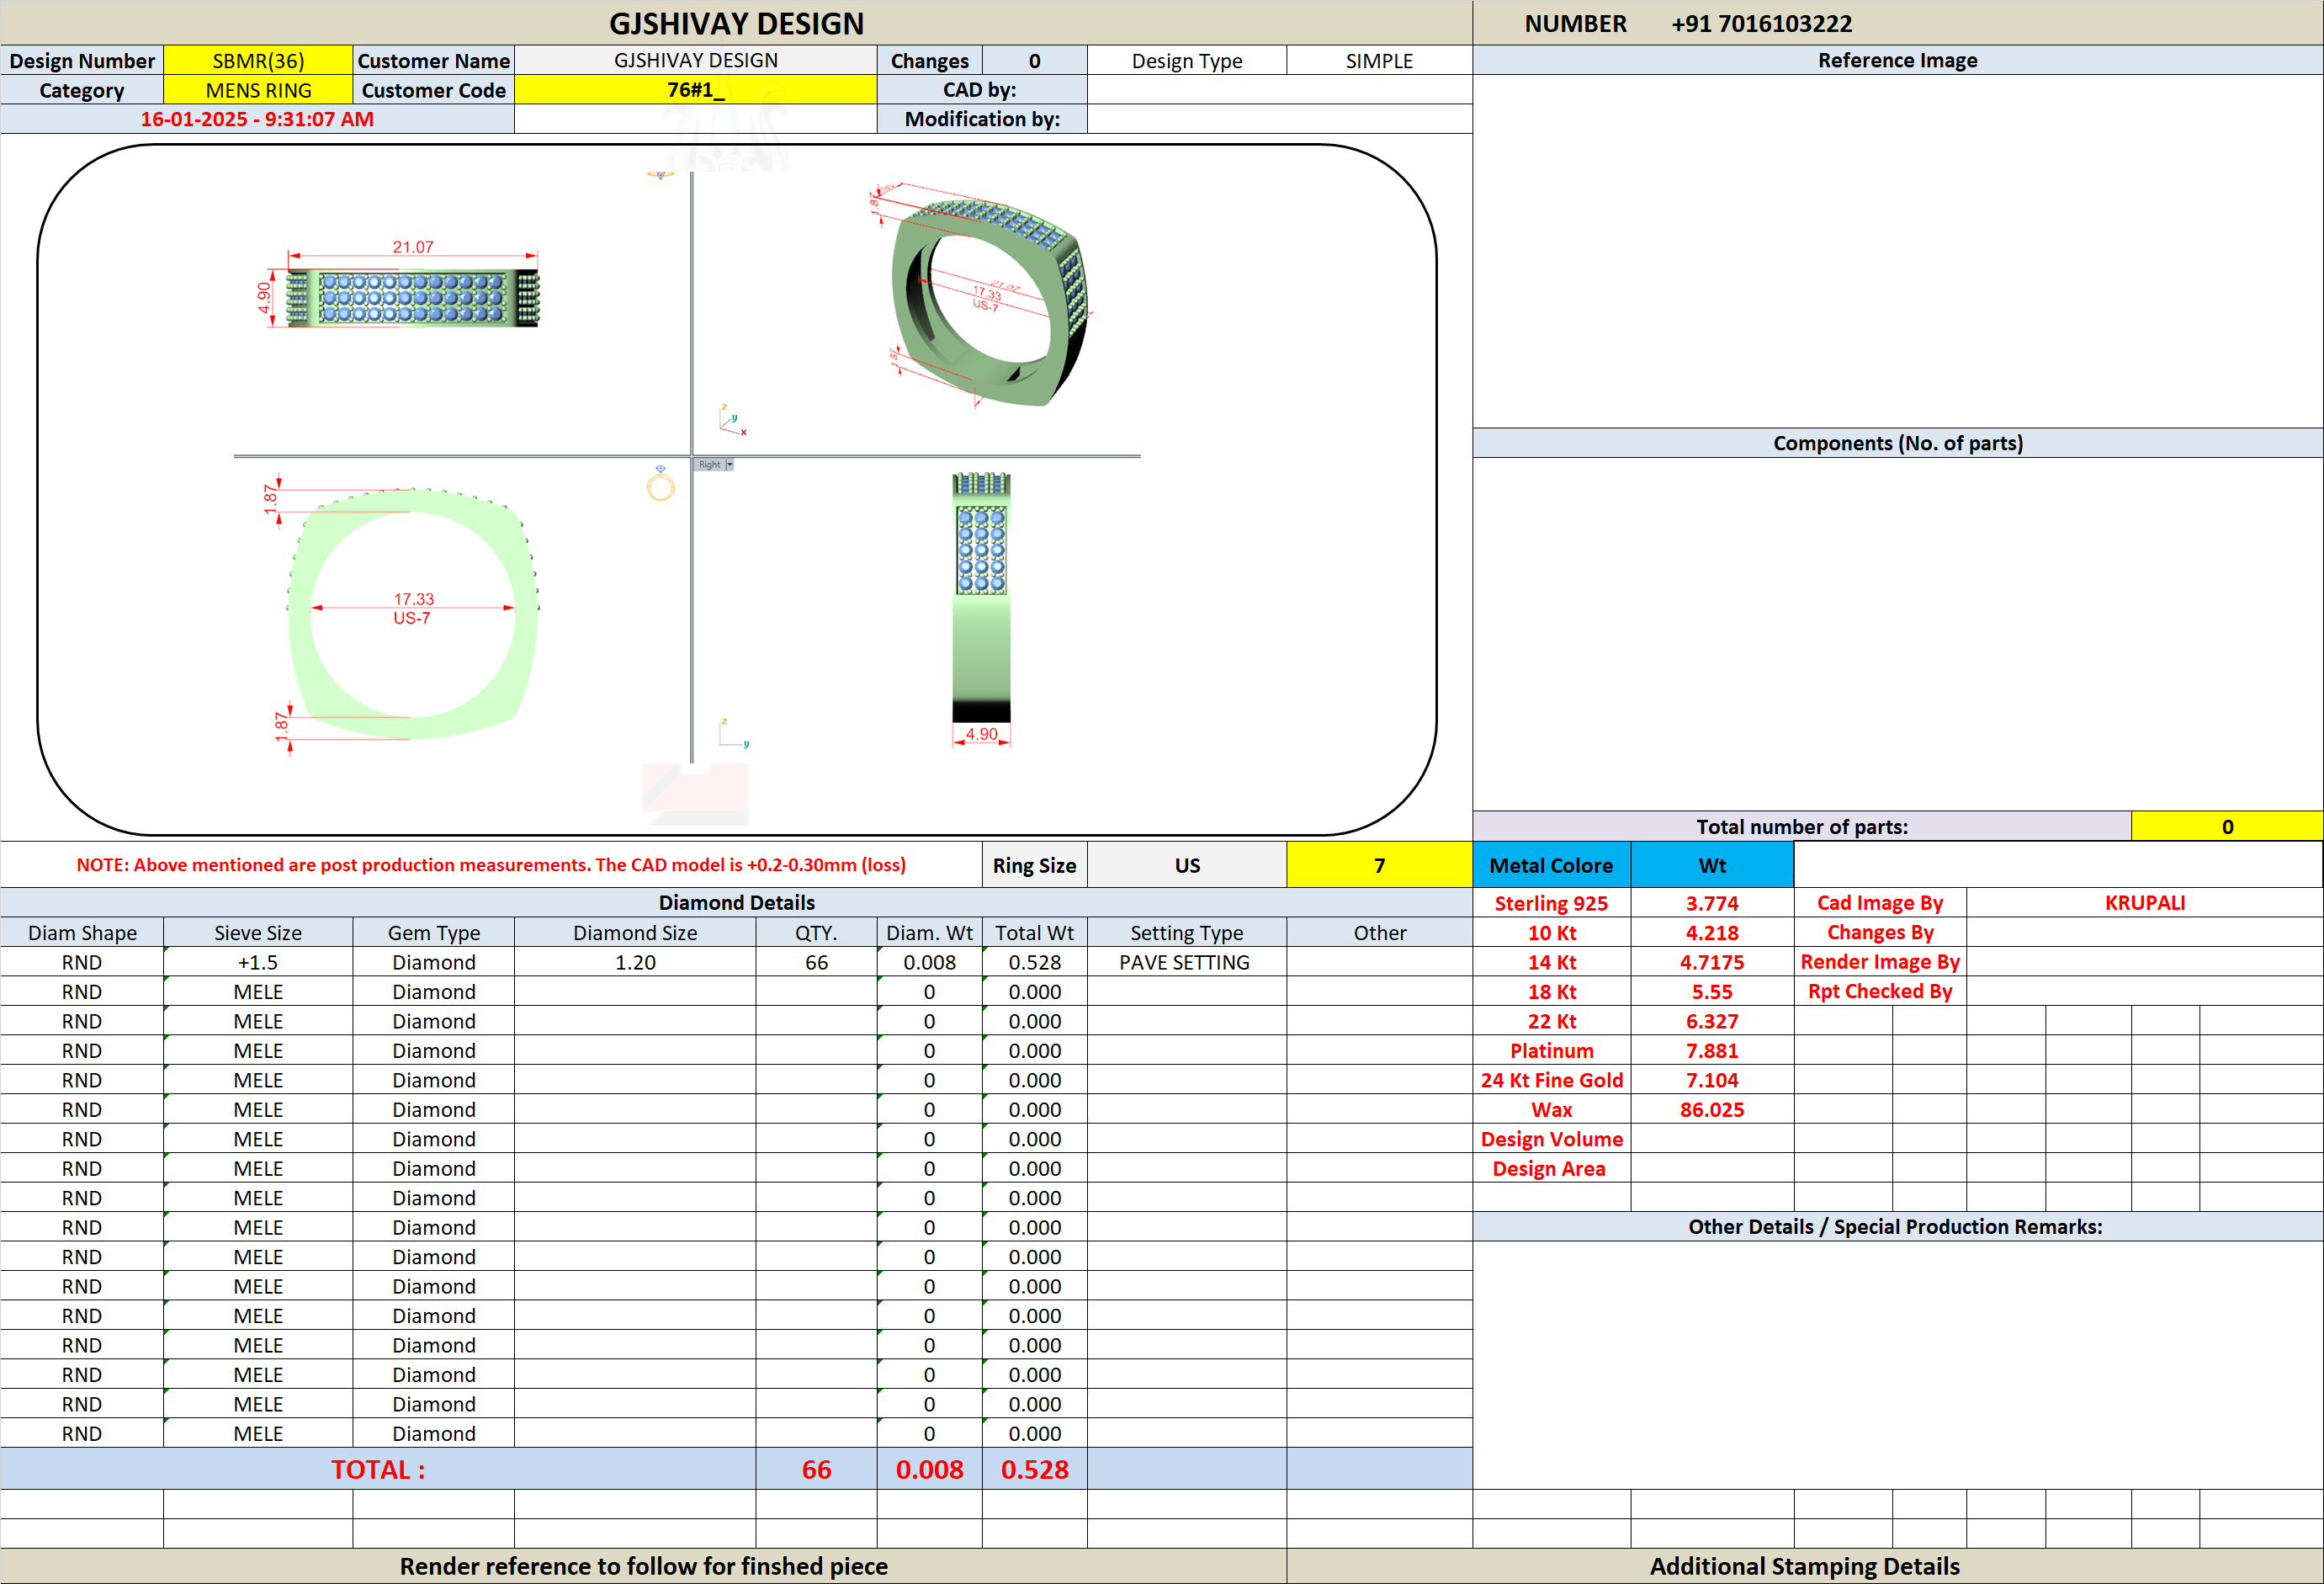The image size is (2324, 1584).
Task: Select the first row Total Wt 0.528
Action: pyautogui.click(x=1034, y=962)
